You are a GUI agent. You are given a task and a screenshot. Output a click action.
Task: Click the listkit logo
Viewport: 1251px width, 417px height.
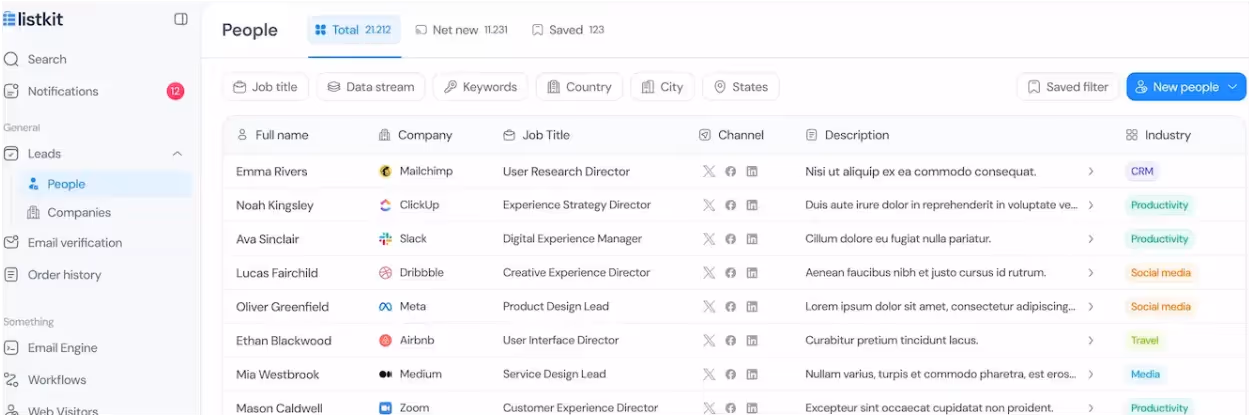pyautogui.click(x=34, y=19)
